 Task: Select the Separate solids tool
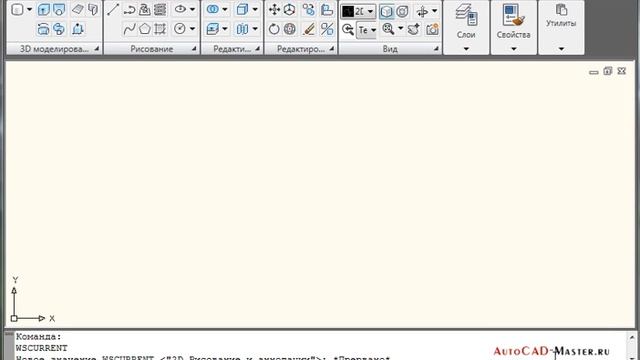[x=242, y=29]
